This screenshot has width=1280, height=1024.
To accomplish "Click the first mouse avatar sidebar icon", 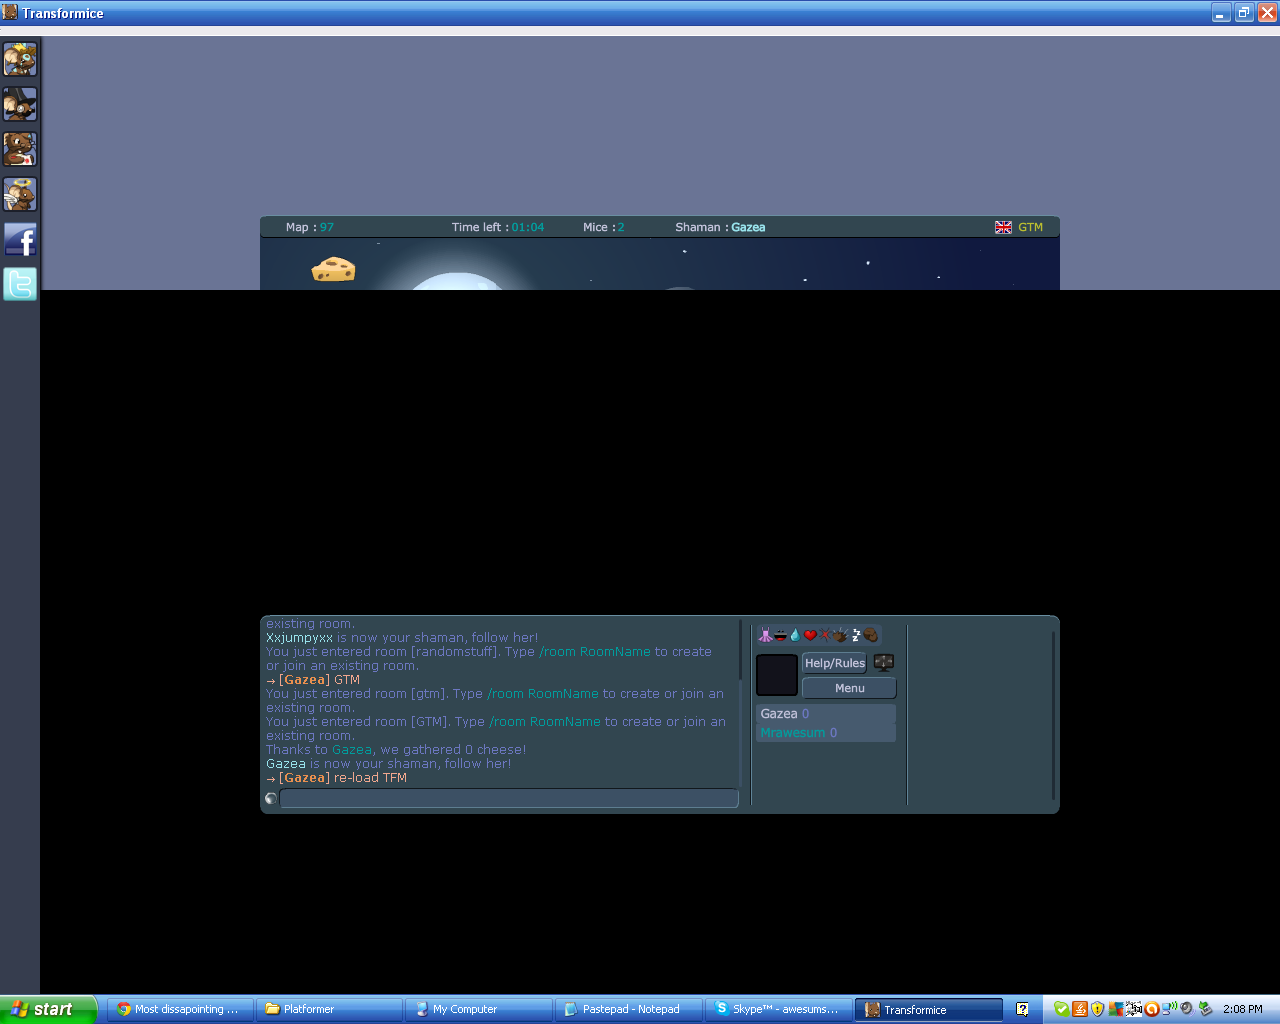I will [20, 59].
